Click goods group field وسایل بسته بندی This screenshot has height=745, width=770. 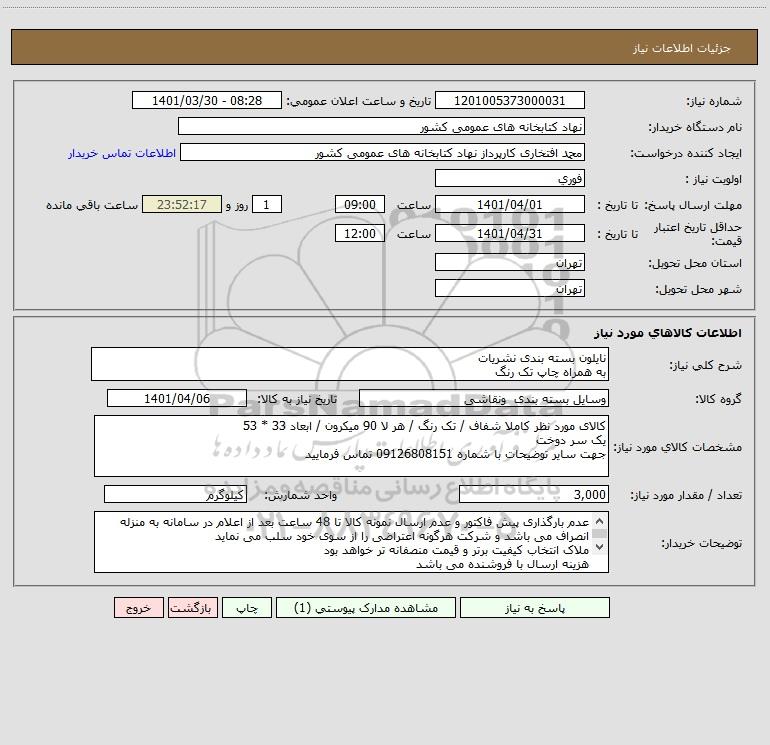click(x=484, y=398)
